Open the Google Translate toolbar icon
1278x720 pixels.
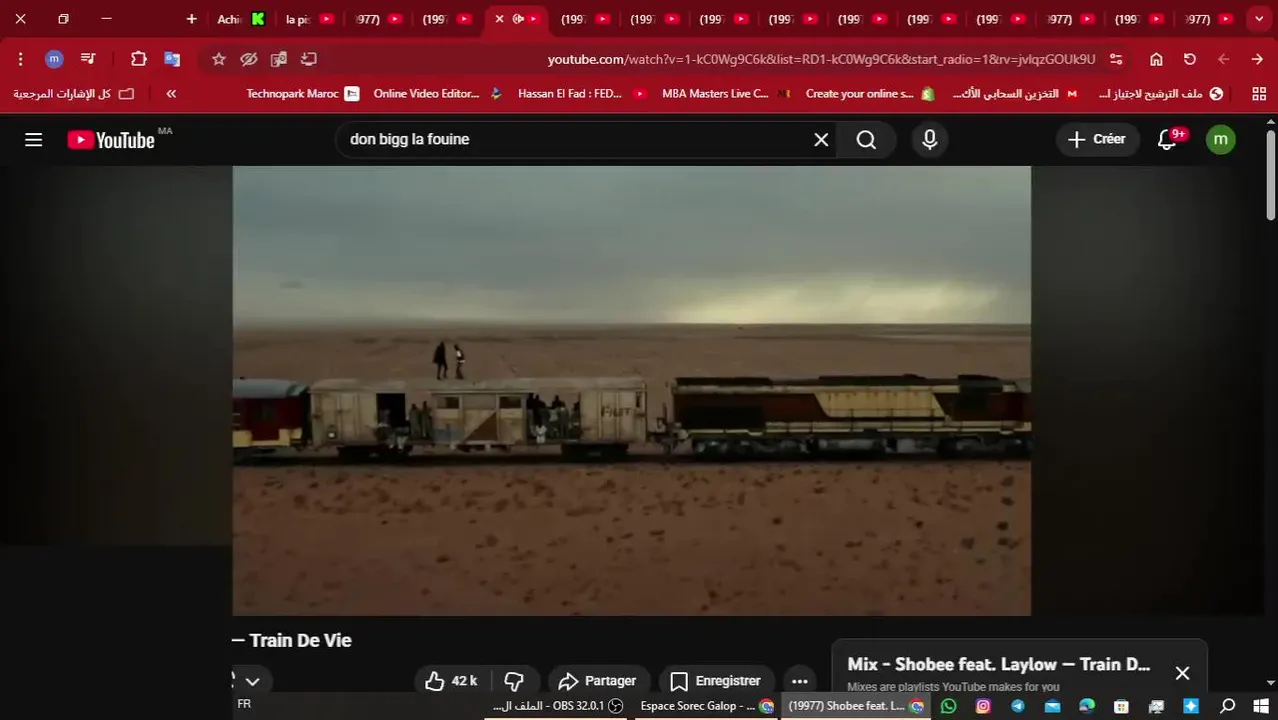(x=172, y=59)
